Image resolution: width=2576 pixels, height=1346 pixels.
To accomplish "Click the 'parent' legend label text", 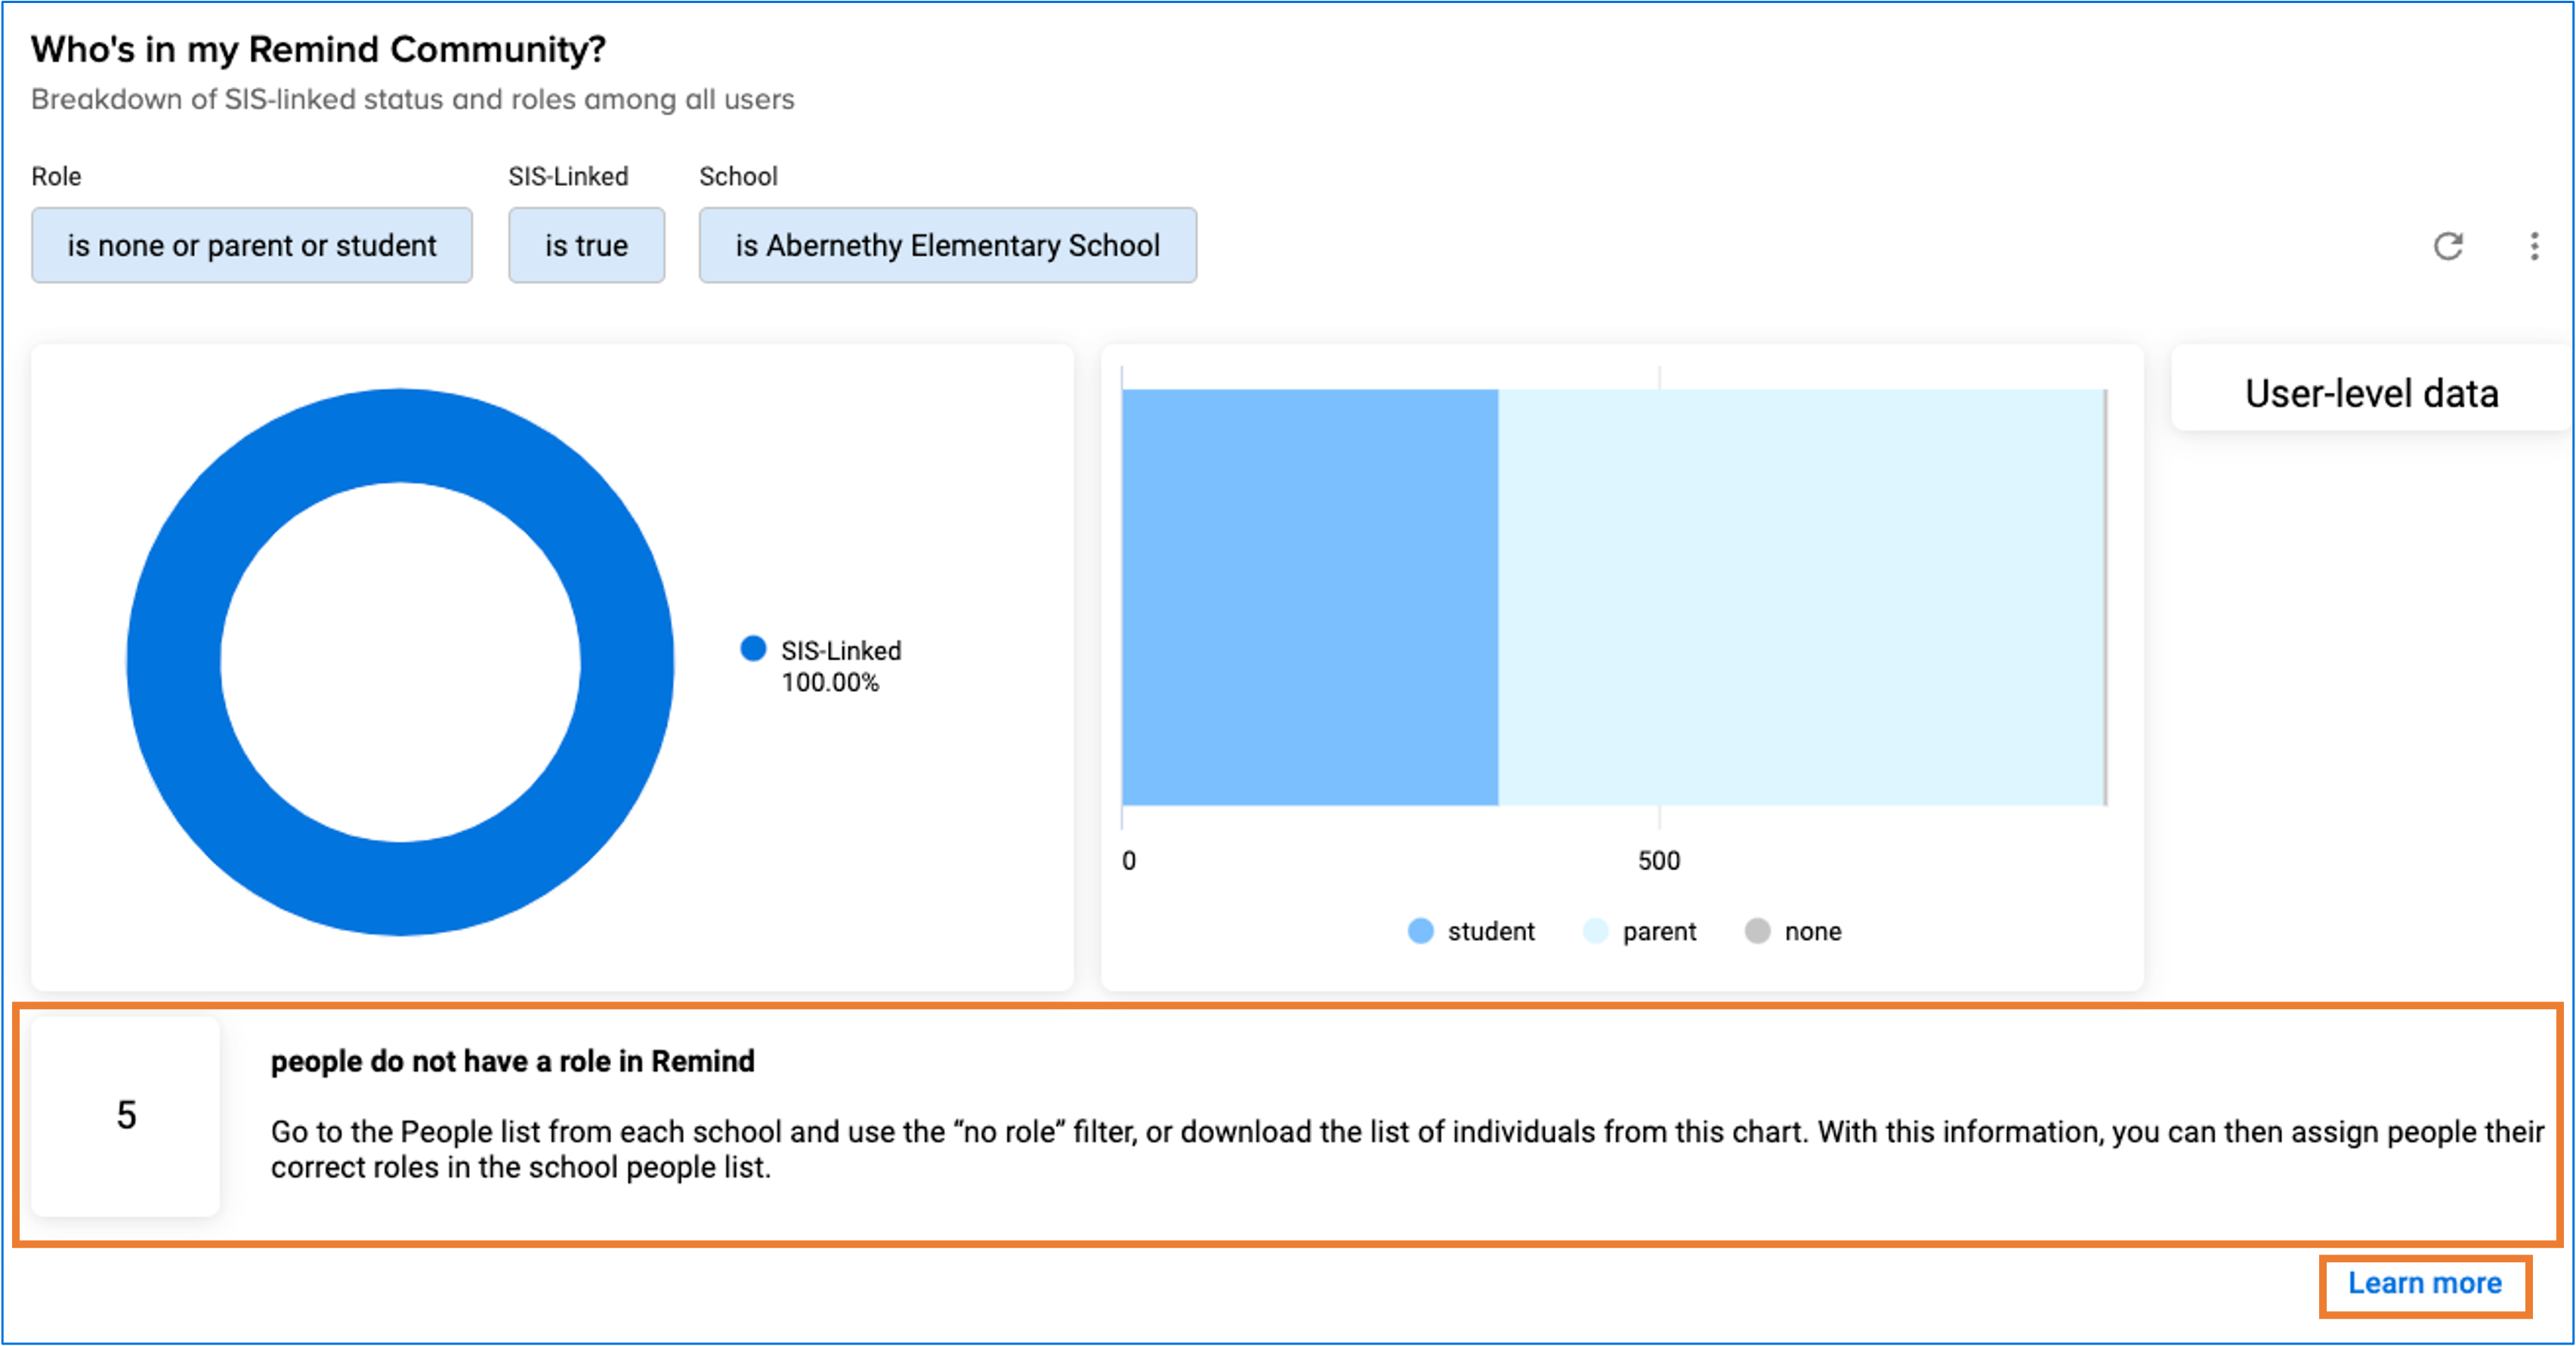I will click(x=1659, y=931).
